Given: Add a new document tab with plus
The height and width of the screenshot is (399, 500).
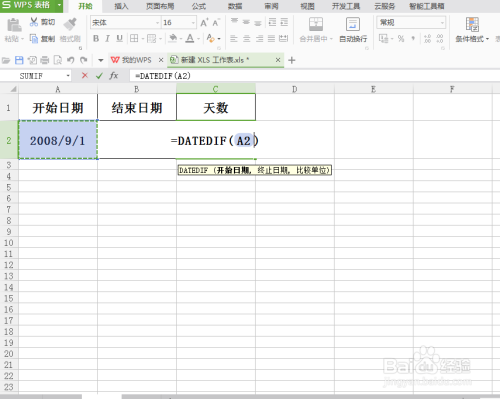Looking at the screenshot, I should pyautogui.click(x=292, y=60).
